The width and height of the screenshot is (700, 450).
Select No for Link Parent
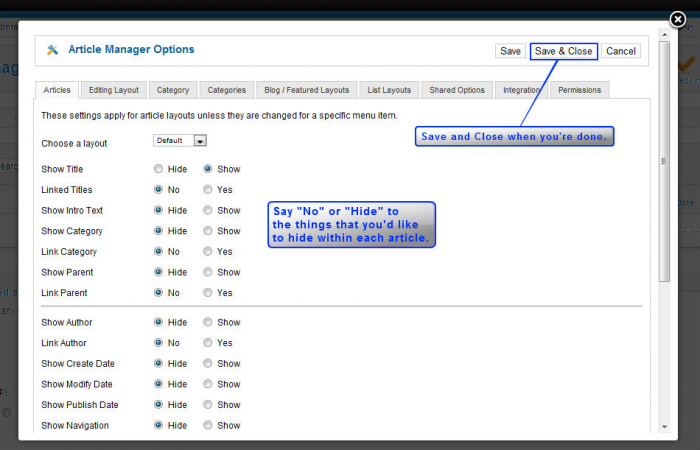pos(158,293)
